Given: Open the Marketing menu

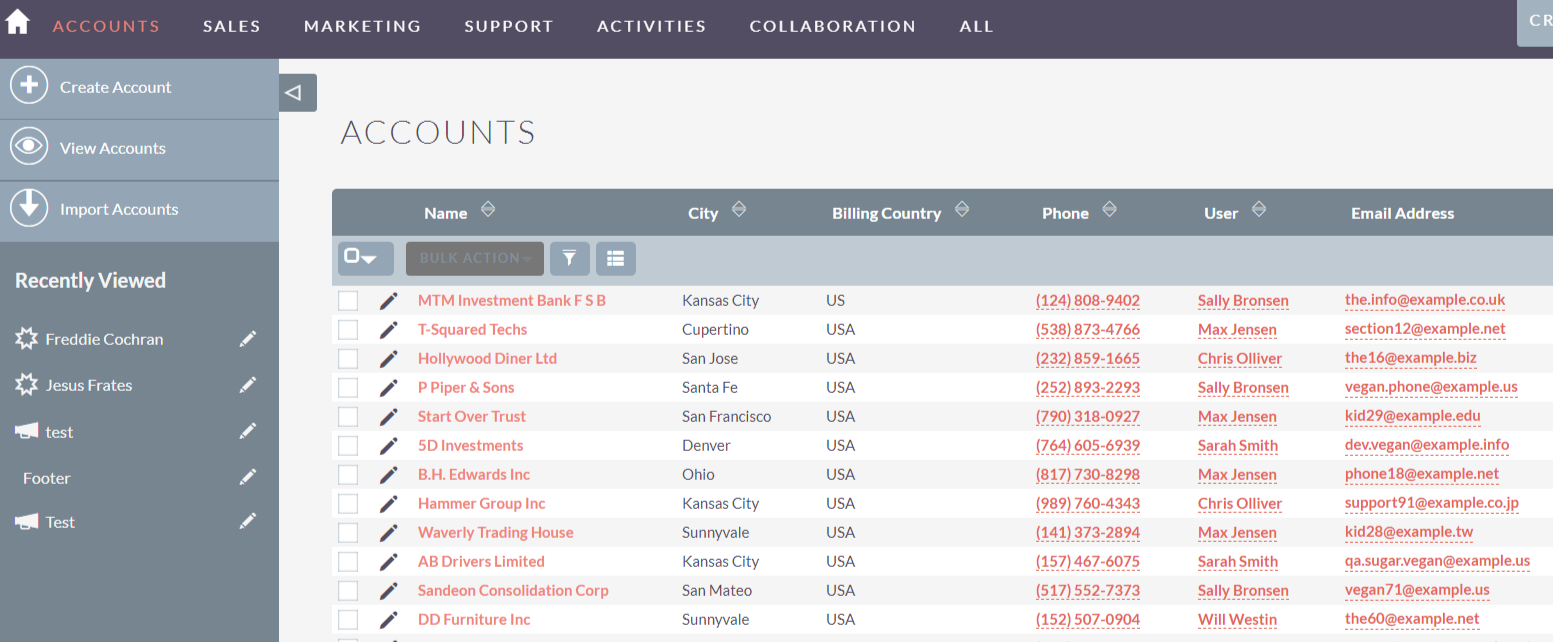Looking at the screenshot, I should [x=363, y=27].
